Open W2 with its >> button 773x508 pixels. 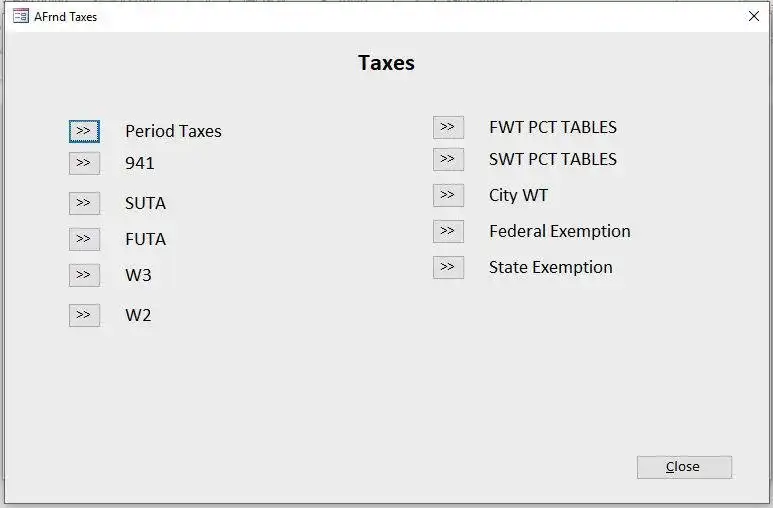click(84, 315)
